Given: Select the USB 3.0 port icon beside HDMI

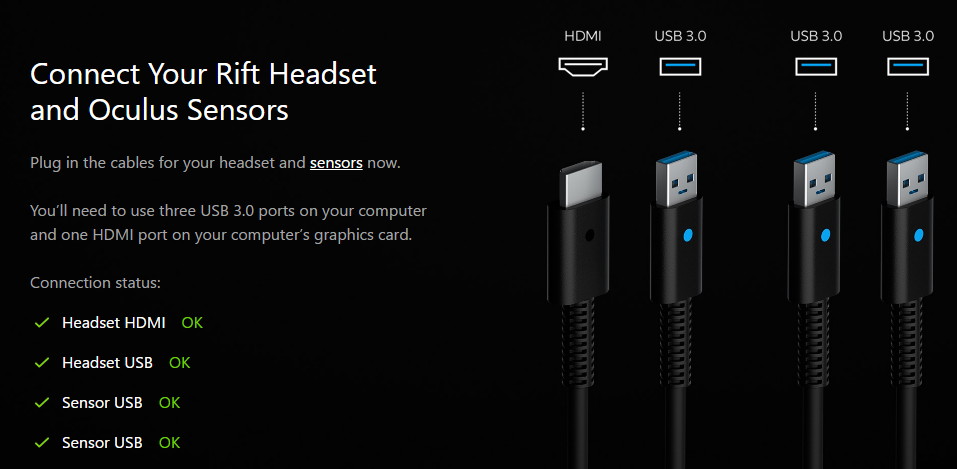Looking at the screenshot, I should 680,66.
